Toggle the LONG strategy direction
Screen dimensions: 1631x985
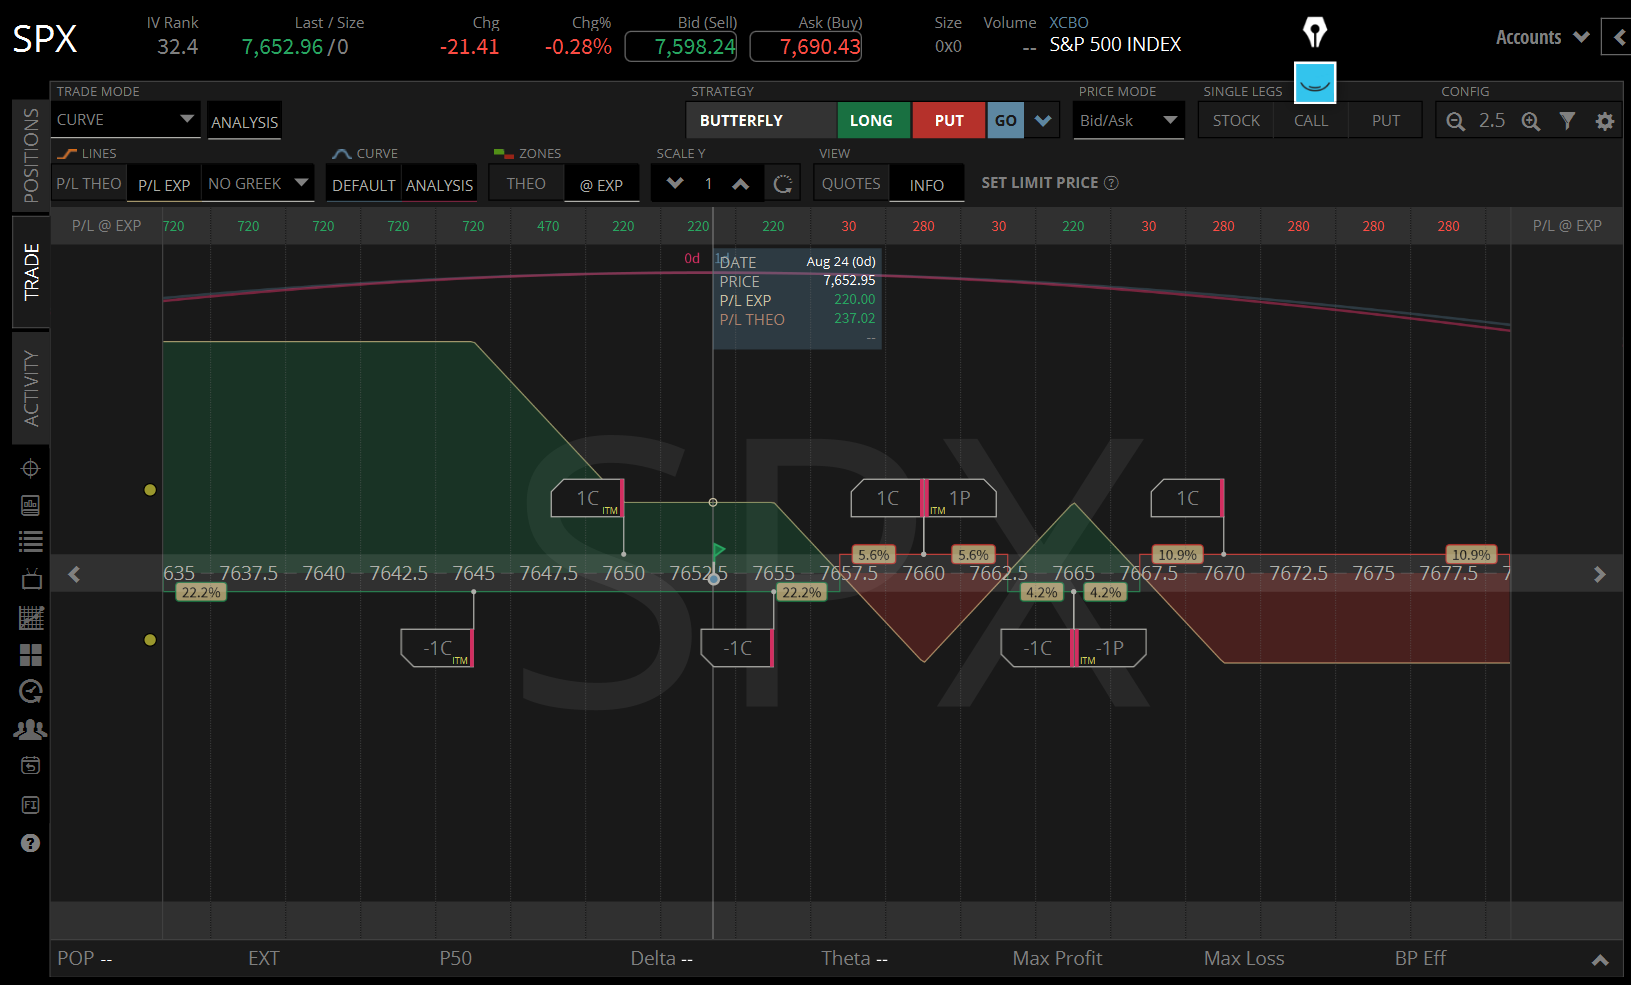pyautogui.click(x=872, y=121)
